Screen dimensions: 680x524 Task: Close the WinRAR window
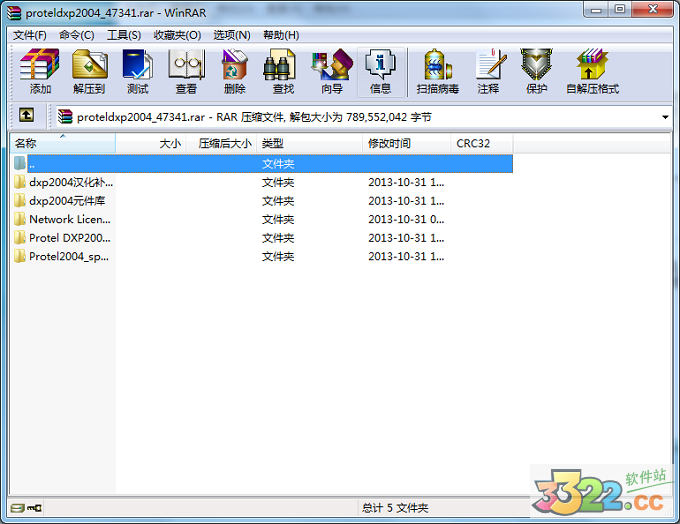point(653,10)
